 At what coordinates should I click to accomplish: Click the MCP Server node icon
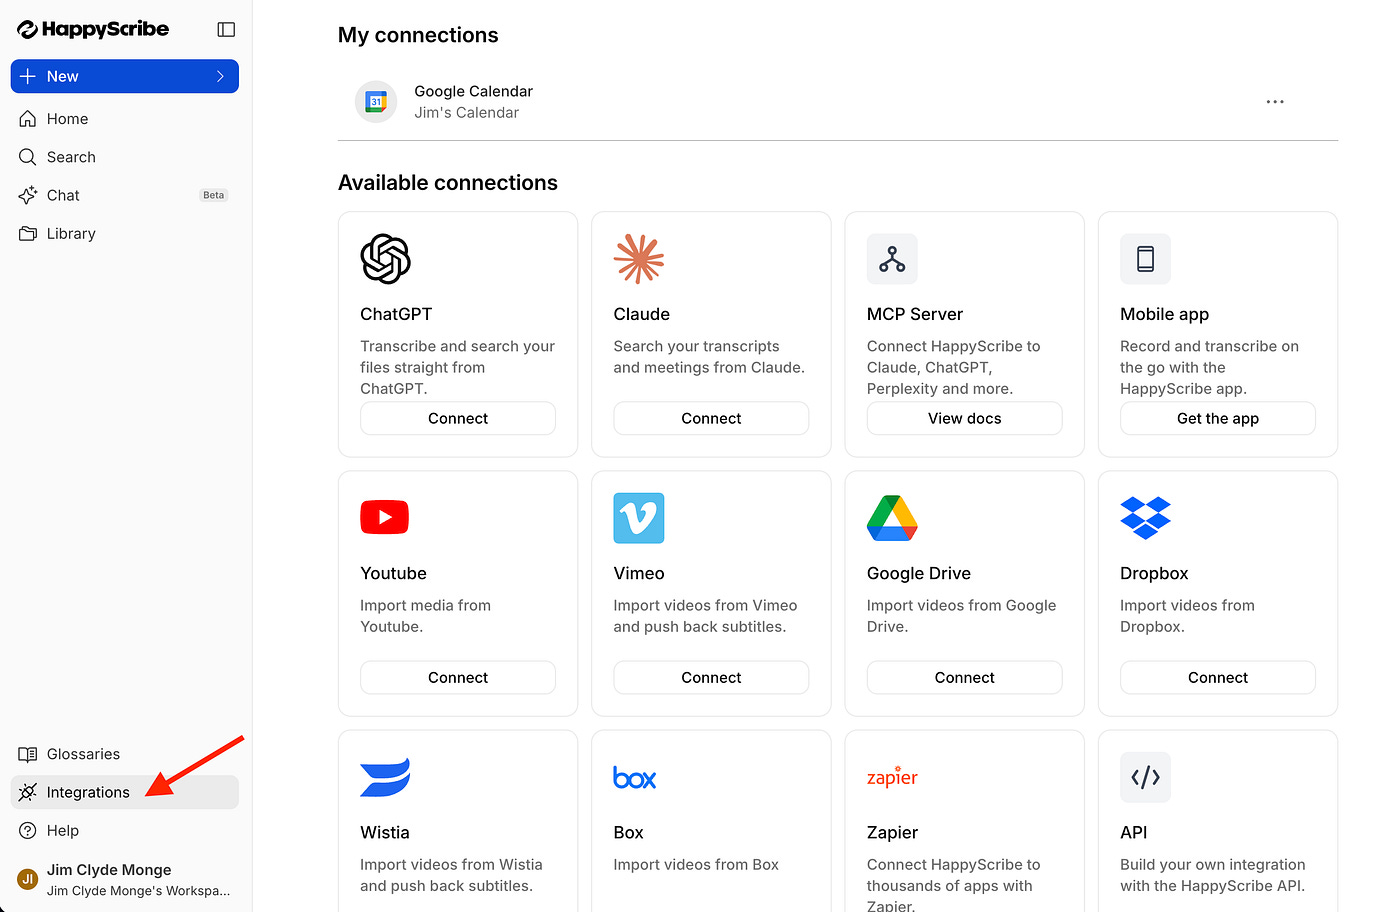(x=892, y=259)
